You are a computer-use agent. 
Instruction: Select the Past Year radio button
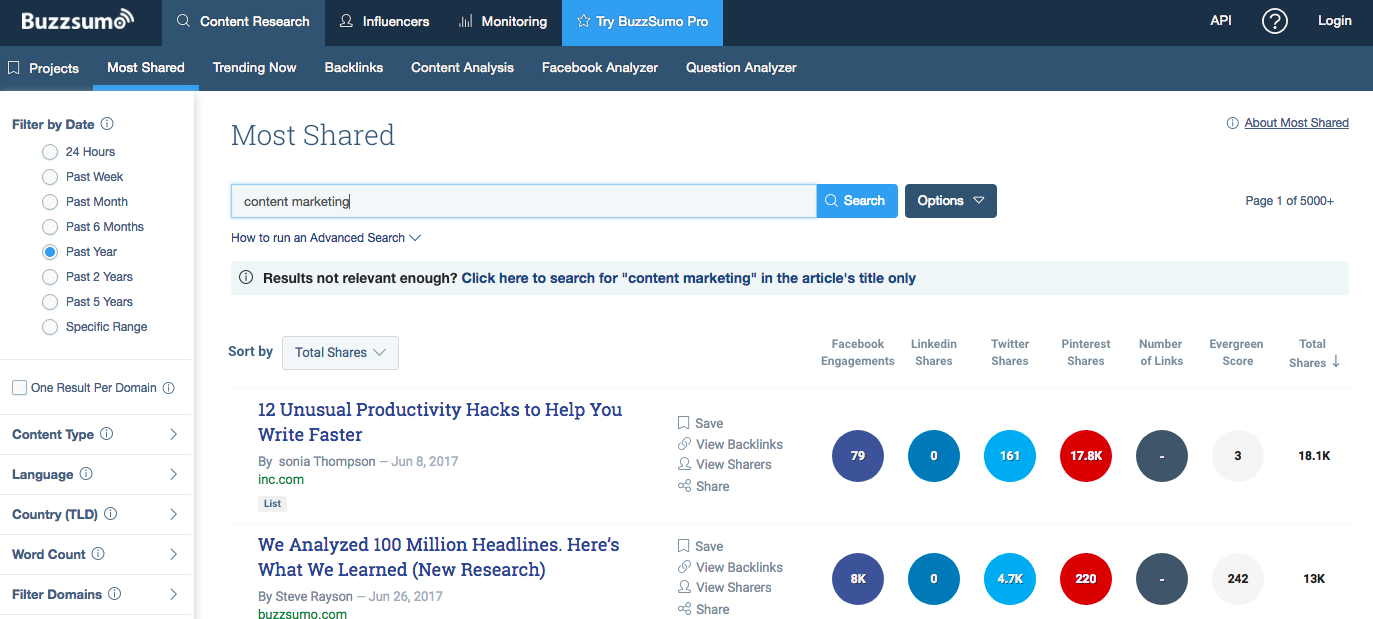tap(50, 252)
